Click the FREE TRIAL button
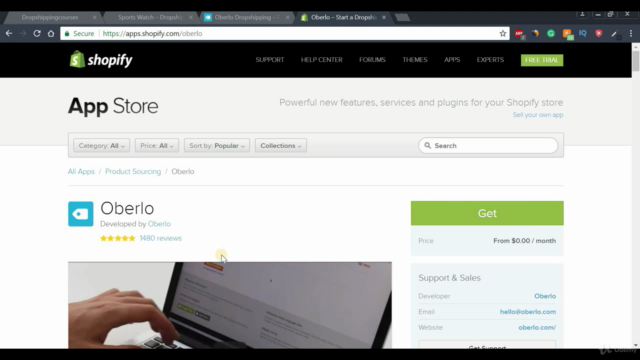 pos(542,60)
